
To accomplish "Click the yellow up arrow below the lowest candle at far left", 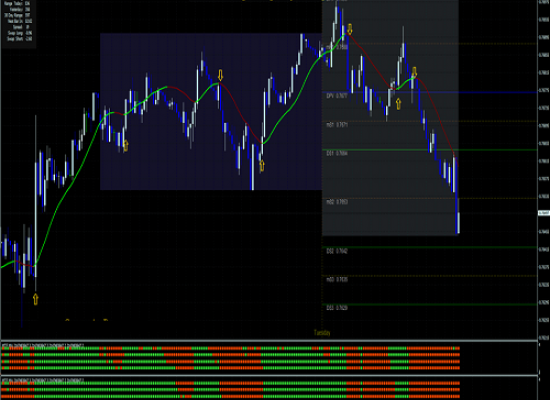I will (35, 299).
